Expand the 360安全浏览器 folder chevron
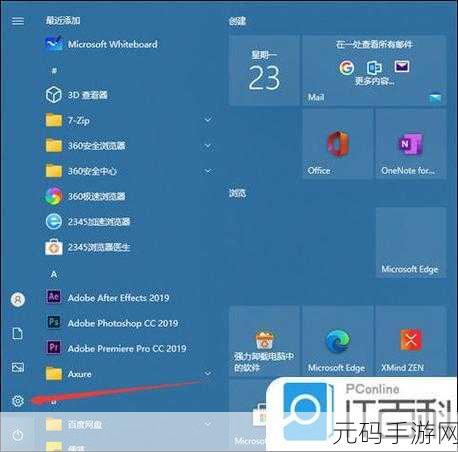The height and width of the screenshot is (452, 458). coord(208,146)
